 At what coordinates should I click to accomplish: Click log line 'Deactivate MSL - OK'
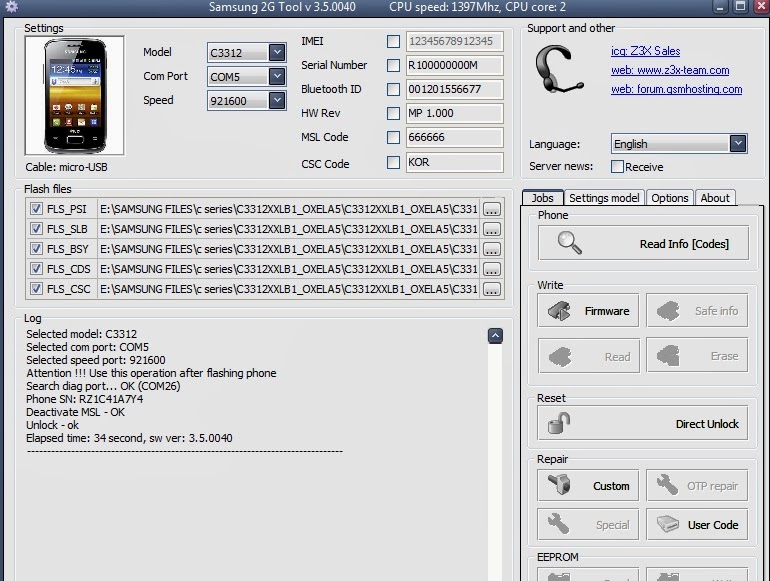[76, 412]
